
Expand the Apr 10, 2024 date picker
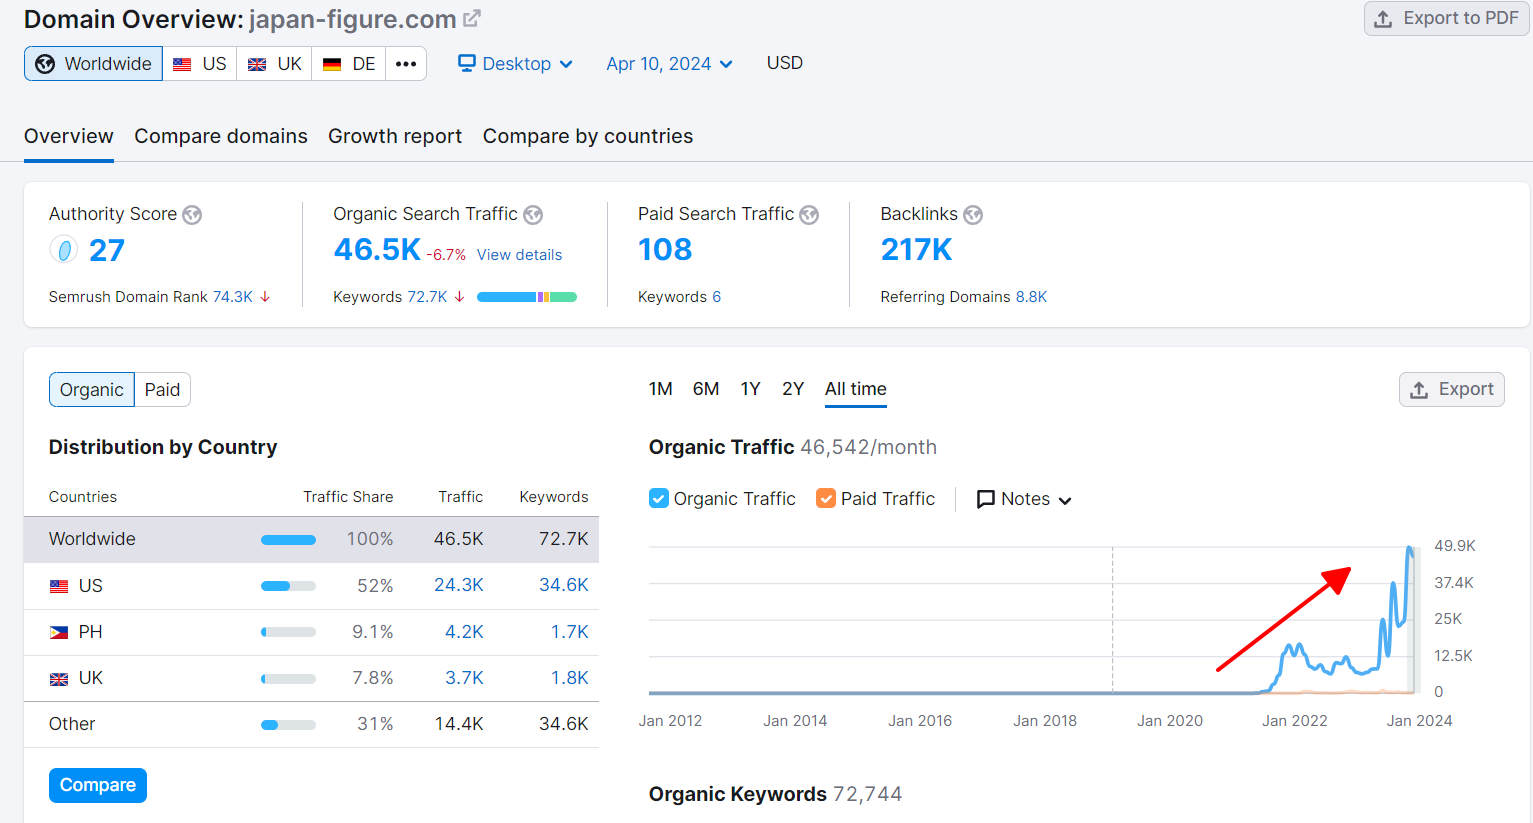point(669,64)
